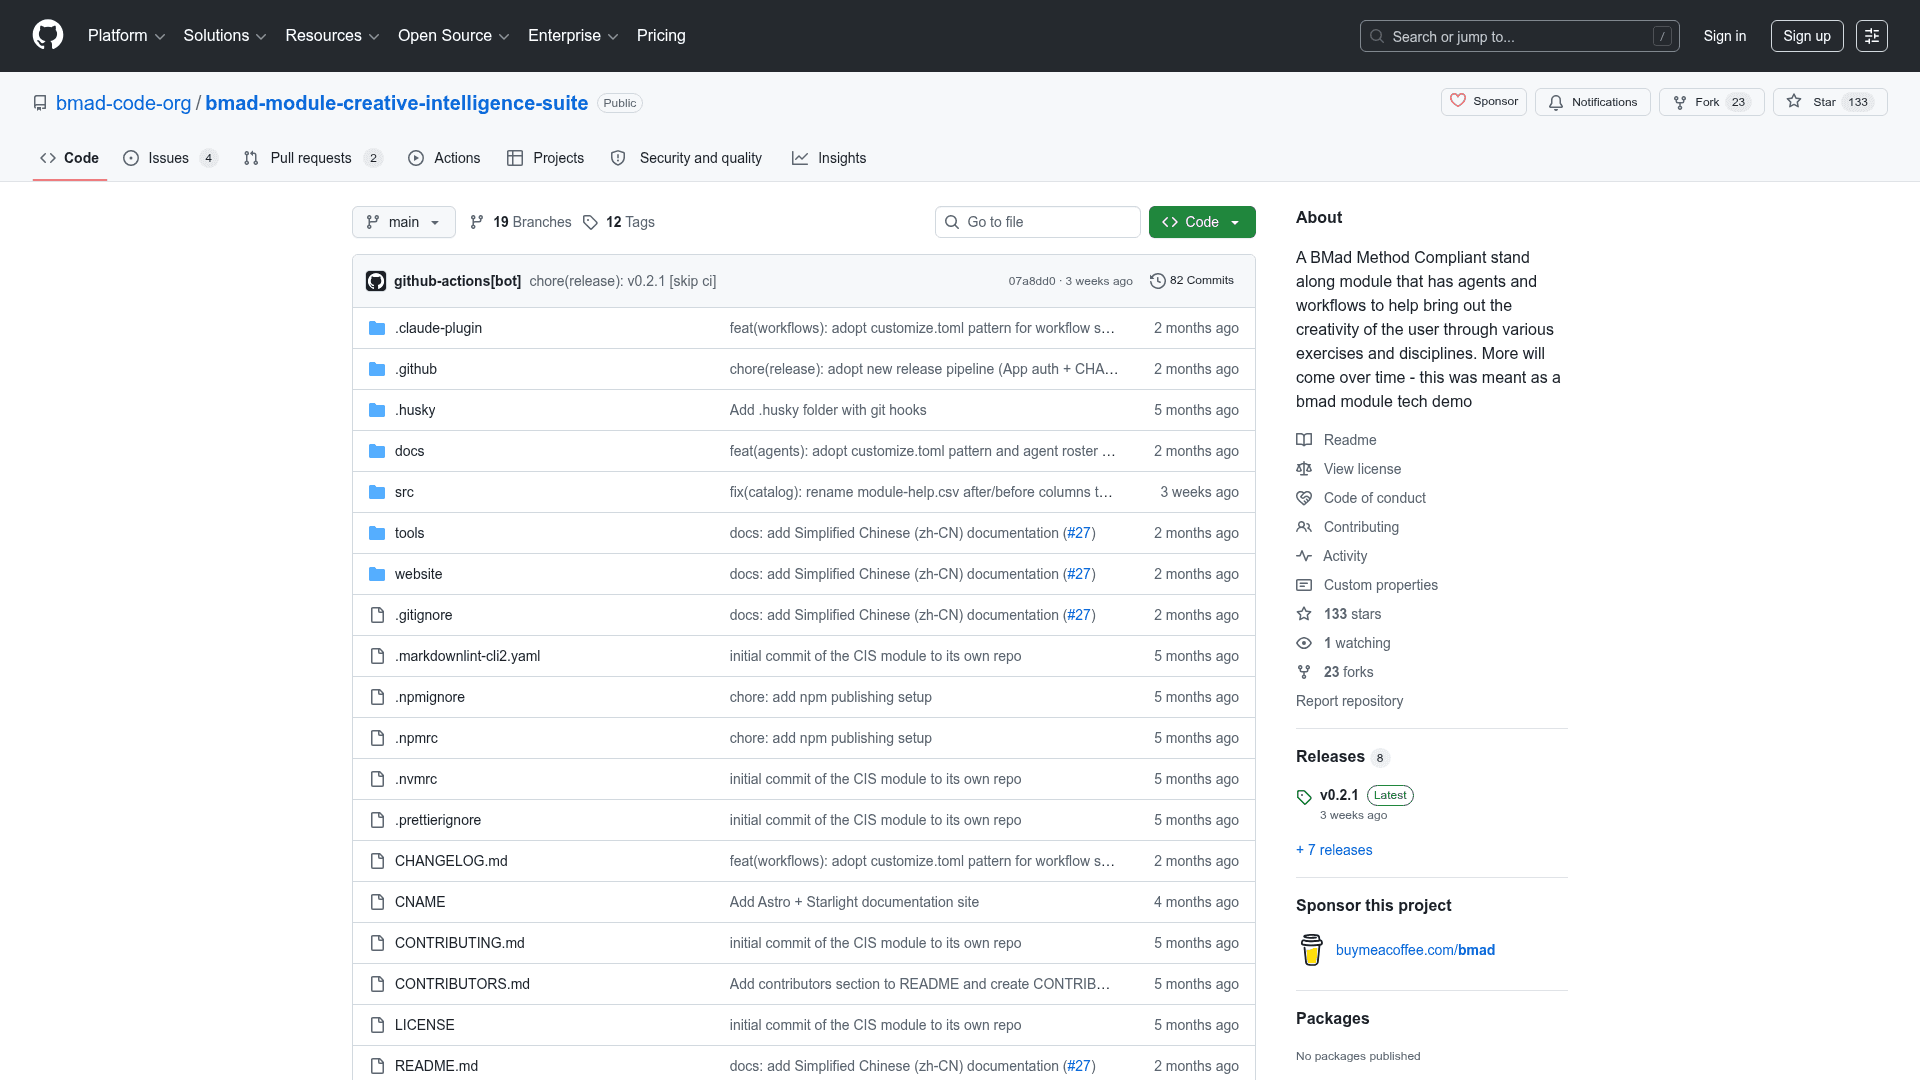1920x1080 pixels.
Task: Open the 19 Branches link
Action: [521, 222]
